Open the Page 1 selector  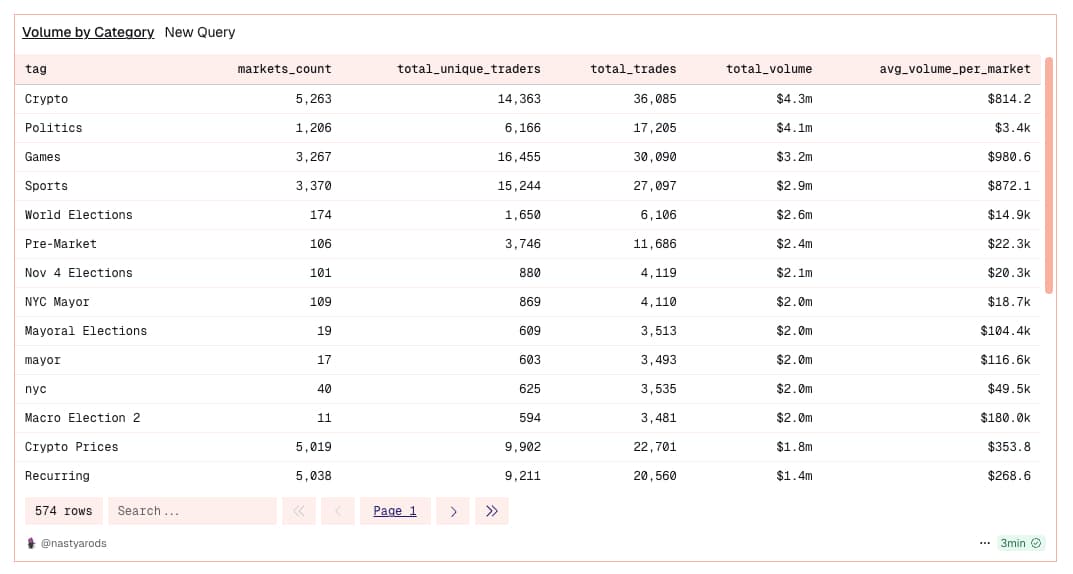(395, 511)
